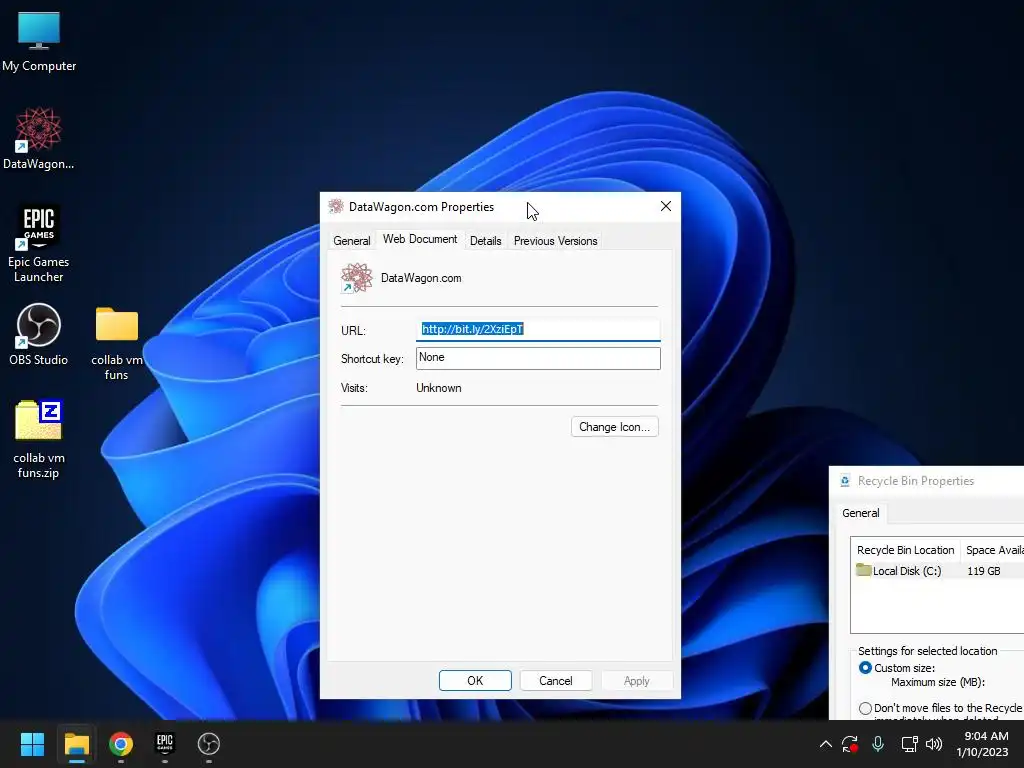The width and height of the screenshot is (1024, 768).
Task: Click the microphone tray icon
Action: [878, 744]
